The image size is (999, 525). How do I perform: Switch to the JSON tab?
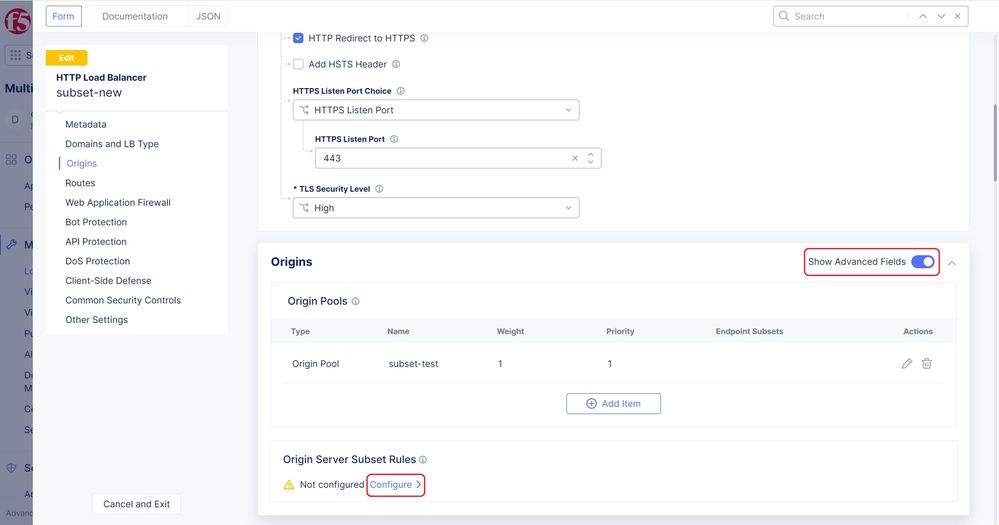pos(207,16)
